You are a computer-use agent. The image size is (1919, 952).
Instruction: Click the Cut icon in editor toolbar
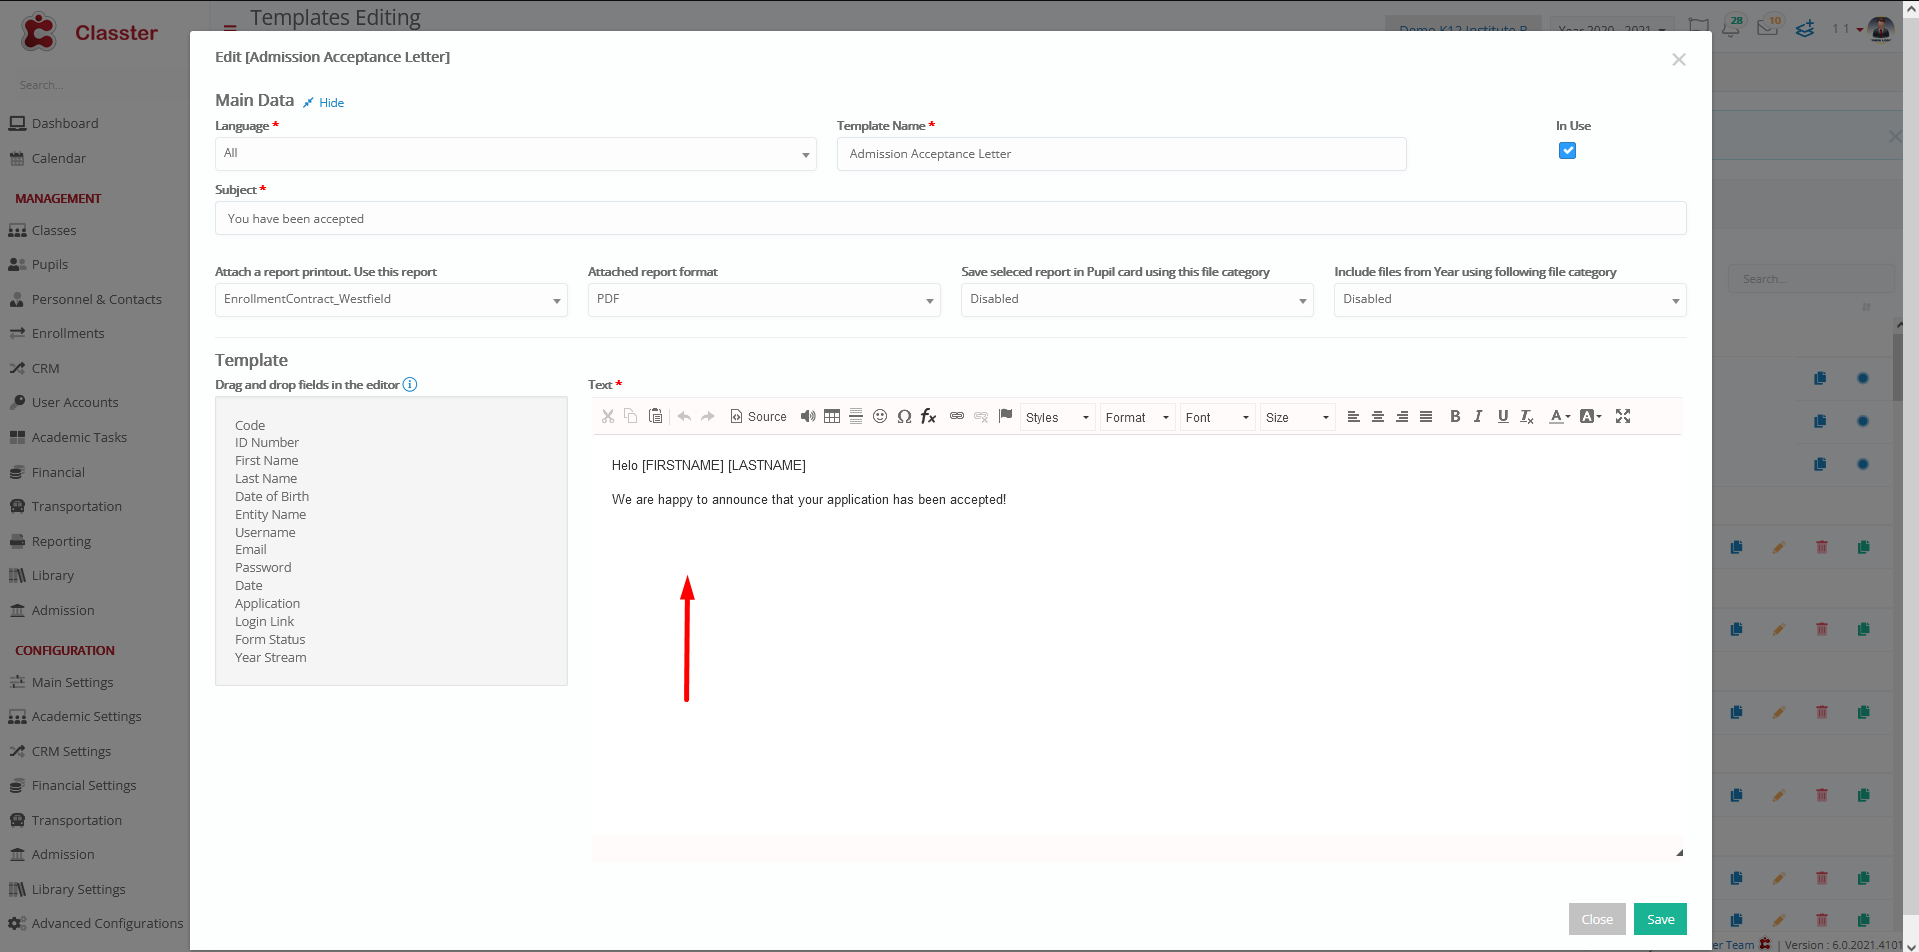click(608, 416)
